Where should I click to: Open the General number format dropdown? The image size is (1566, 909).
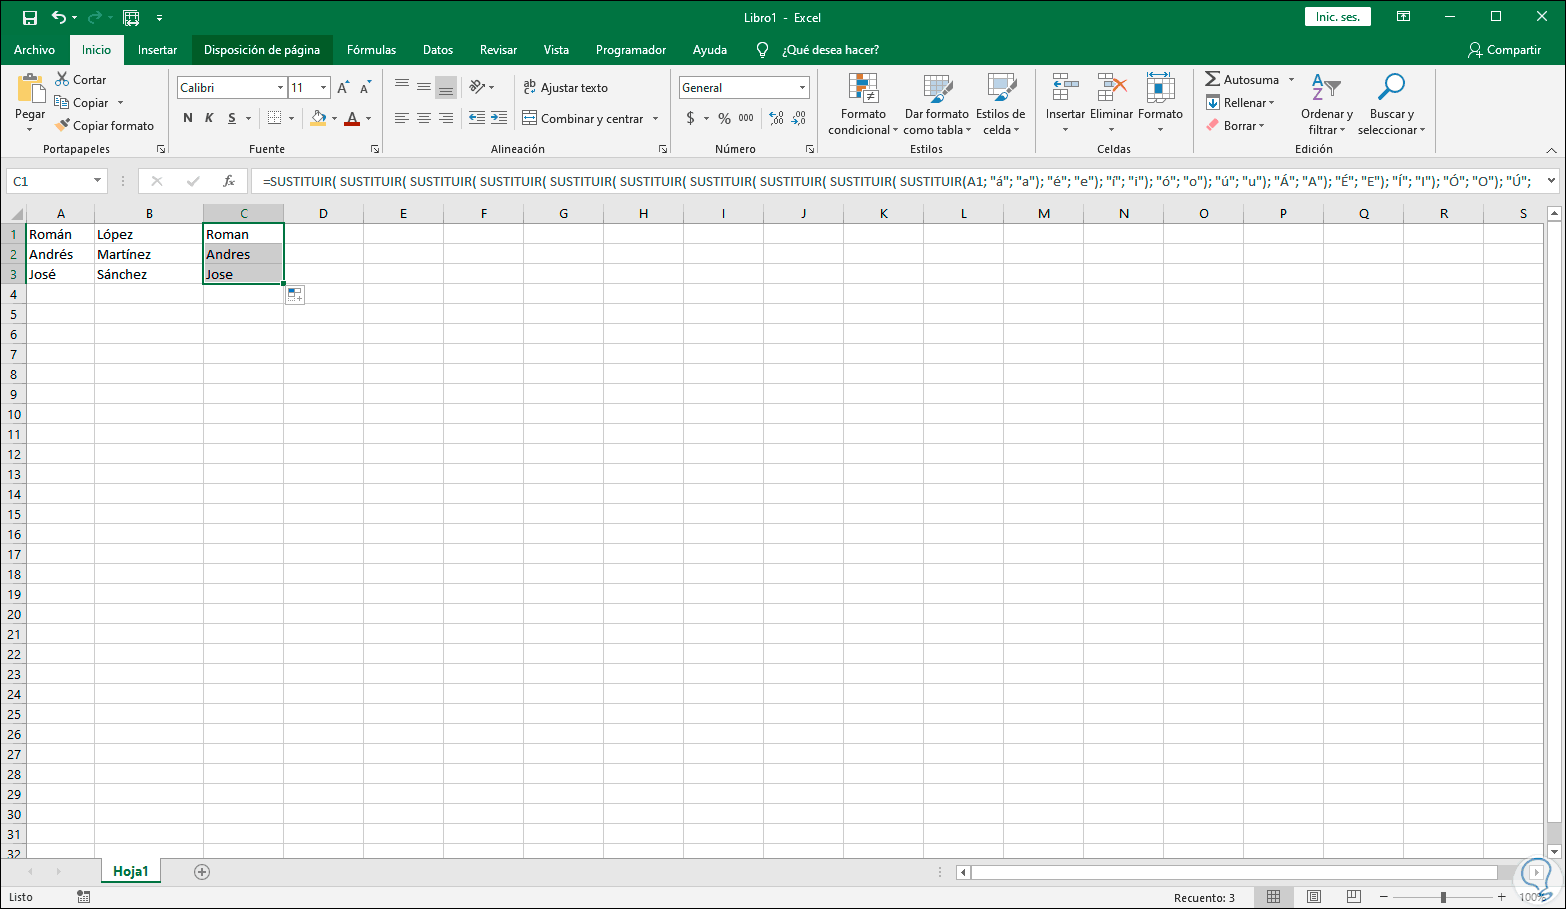[801, 87]
